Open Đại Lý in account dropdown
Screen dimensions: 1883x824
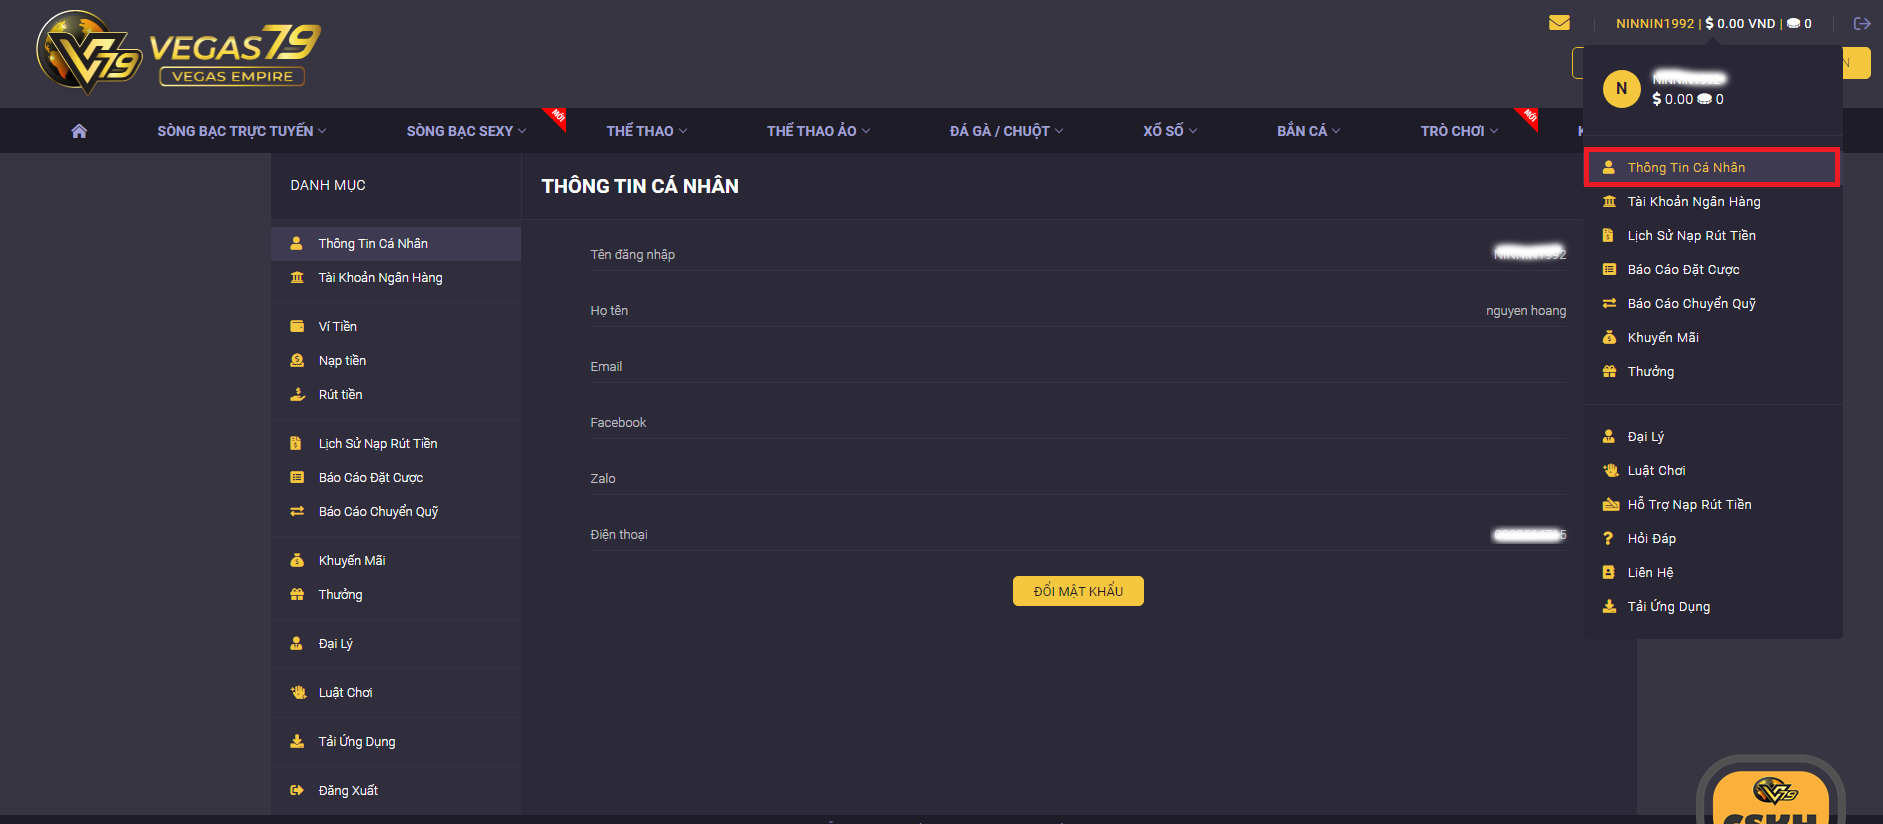click(x=1712, y=436)
